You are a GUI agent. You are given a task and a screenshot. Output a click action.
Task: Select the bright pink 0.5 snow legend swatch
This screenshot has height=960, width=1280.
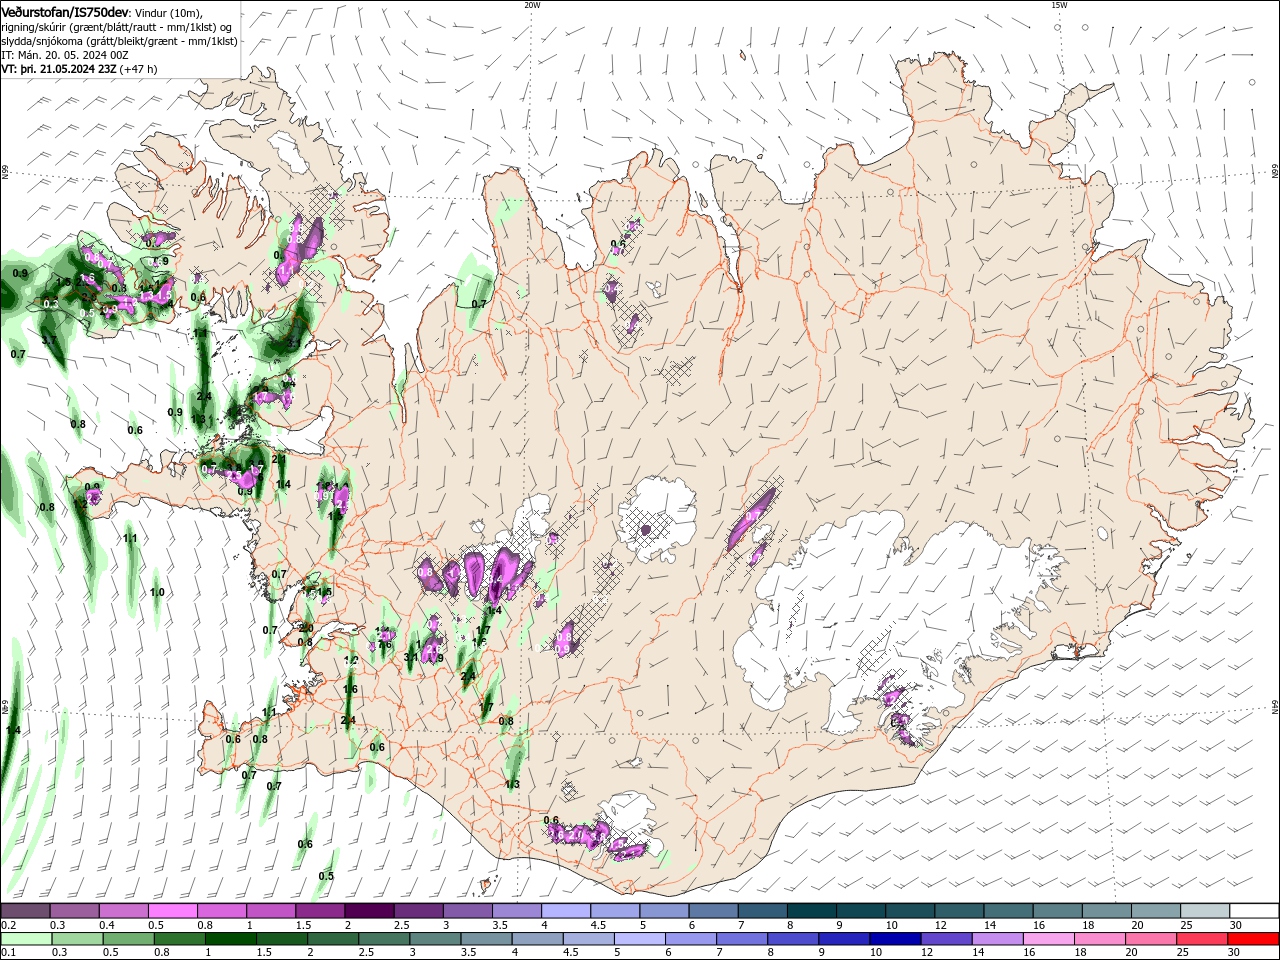click(173, 911)
